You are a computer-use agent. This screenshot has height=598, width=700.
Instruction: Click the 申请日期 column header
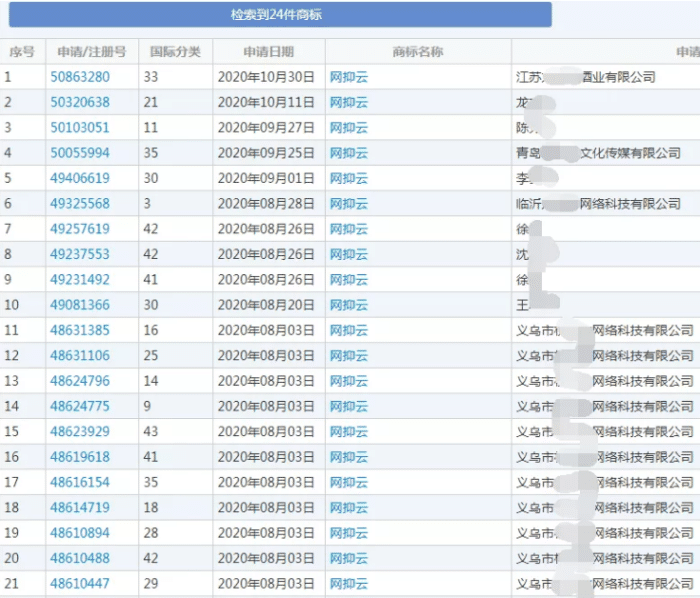coord(269,52)
